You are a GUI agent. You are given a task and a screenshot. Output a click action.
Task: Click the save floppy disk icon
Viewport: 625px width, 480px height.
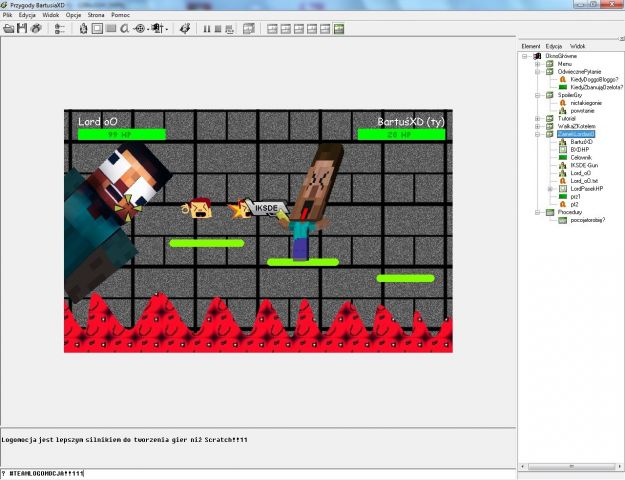pyautogui.click(x=22, y=28)
